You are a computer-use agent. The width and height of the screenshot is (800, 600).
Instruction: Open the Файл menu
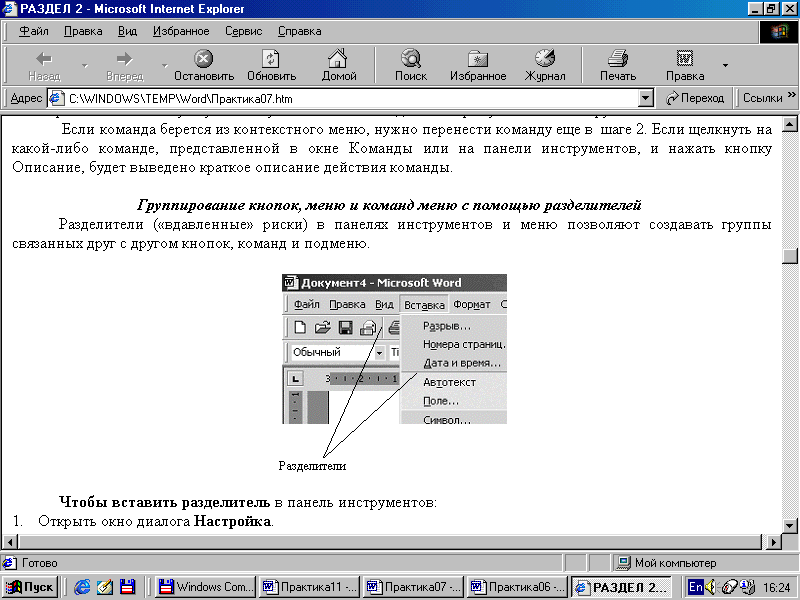pos(34,31)
